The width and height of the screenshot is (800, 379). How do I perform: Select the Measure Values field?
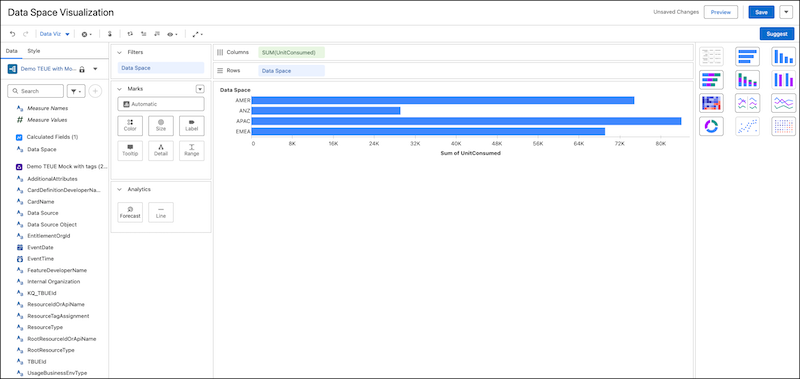pos(47,120)
